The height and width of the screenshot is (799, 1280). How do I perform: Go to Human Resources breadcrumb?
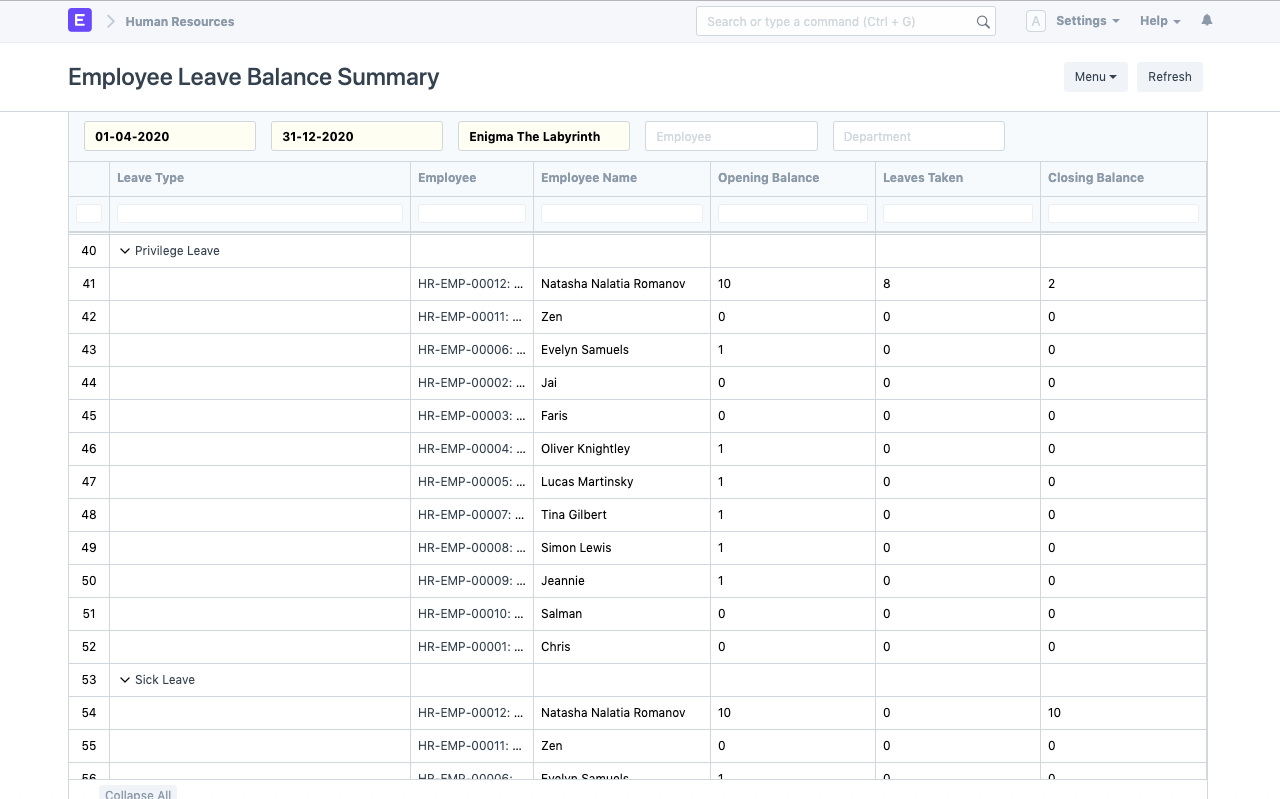tap(180, 21)
